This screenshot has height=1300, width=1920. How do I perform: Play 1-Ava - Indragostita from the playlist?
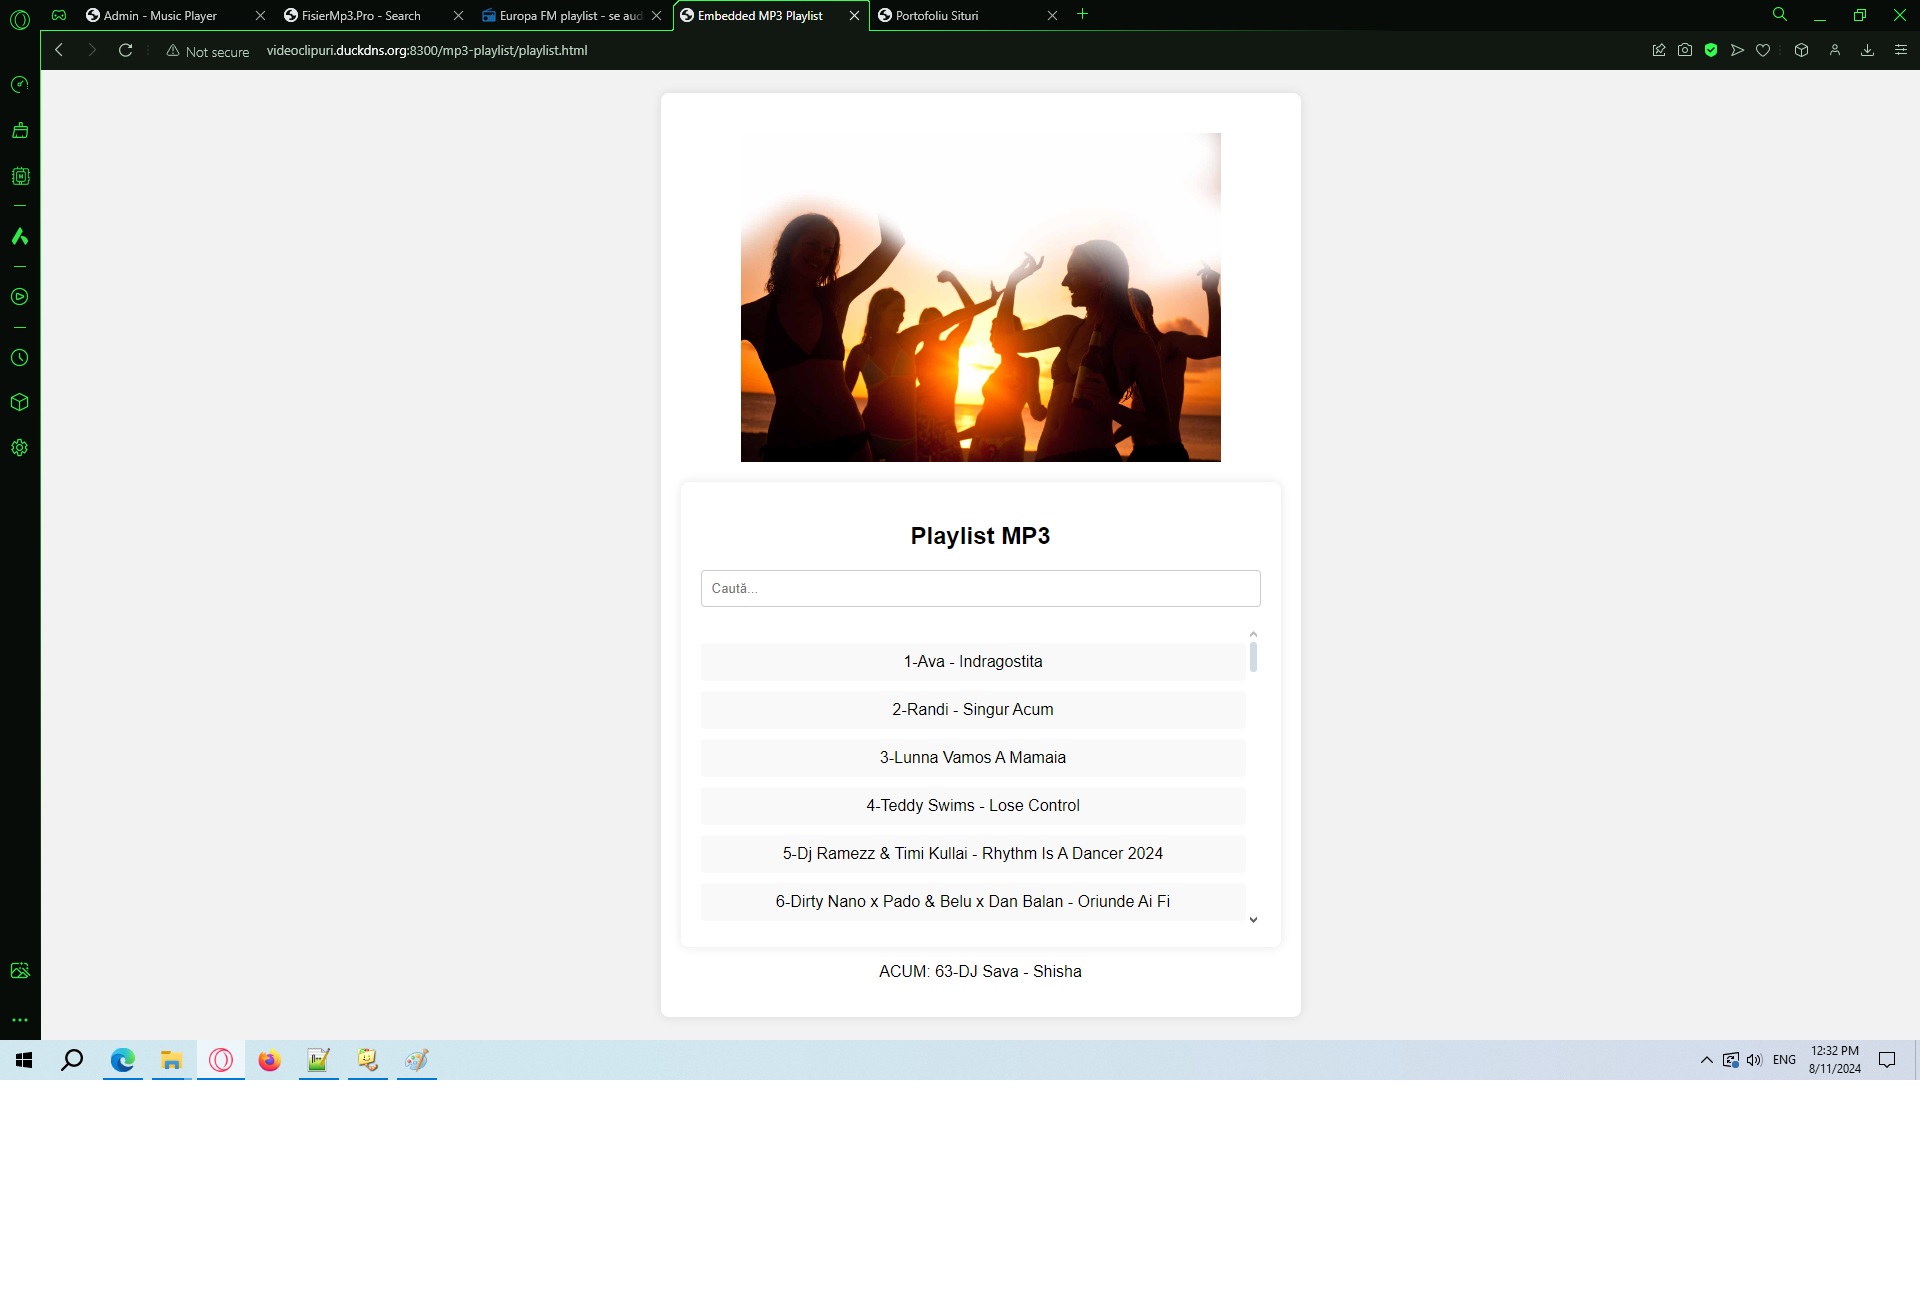point(972,661)
